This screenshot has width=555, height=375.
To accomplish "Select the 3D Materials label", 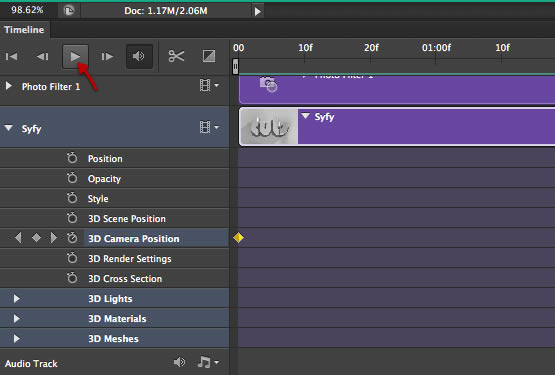I will pyautogui.click(x=117, y=319).
